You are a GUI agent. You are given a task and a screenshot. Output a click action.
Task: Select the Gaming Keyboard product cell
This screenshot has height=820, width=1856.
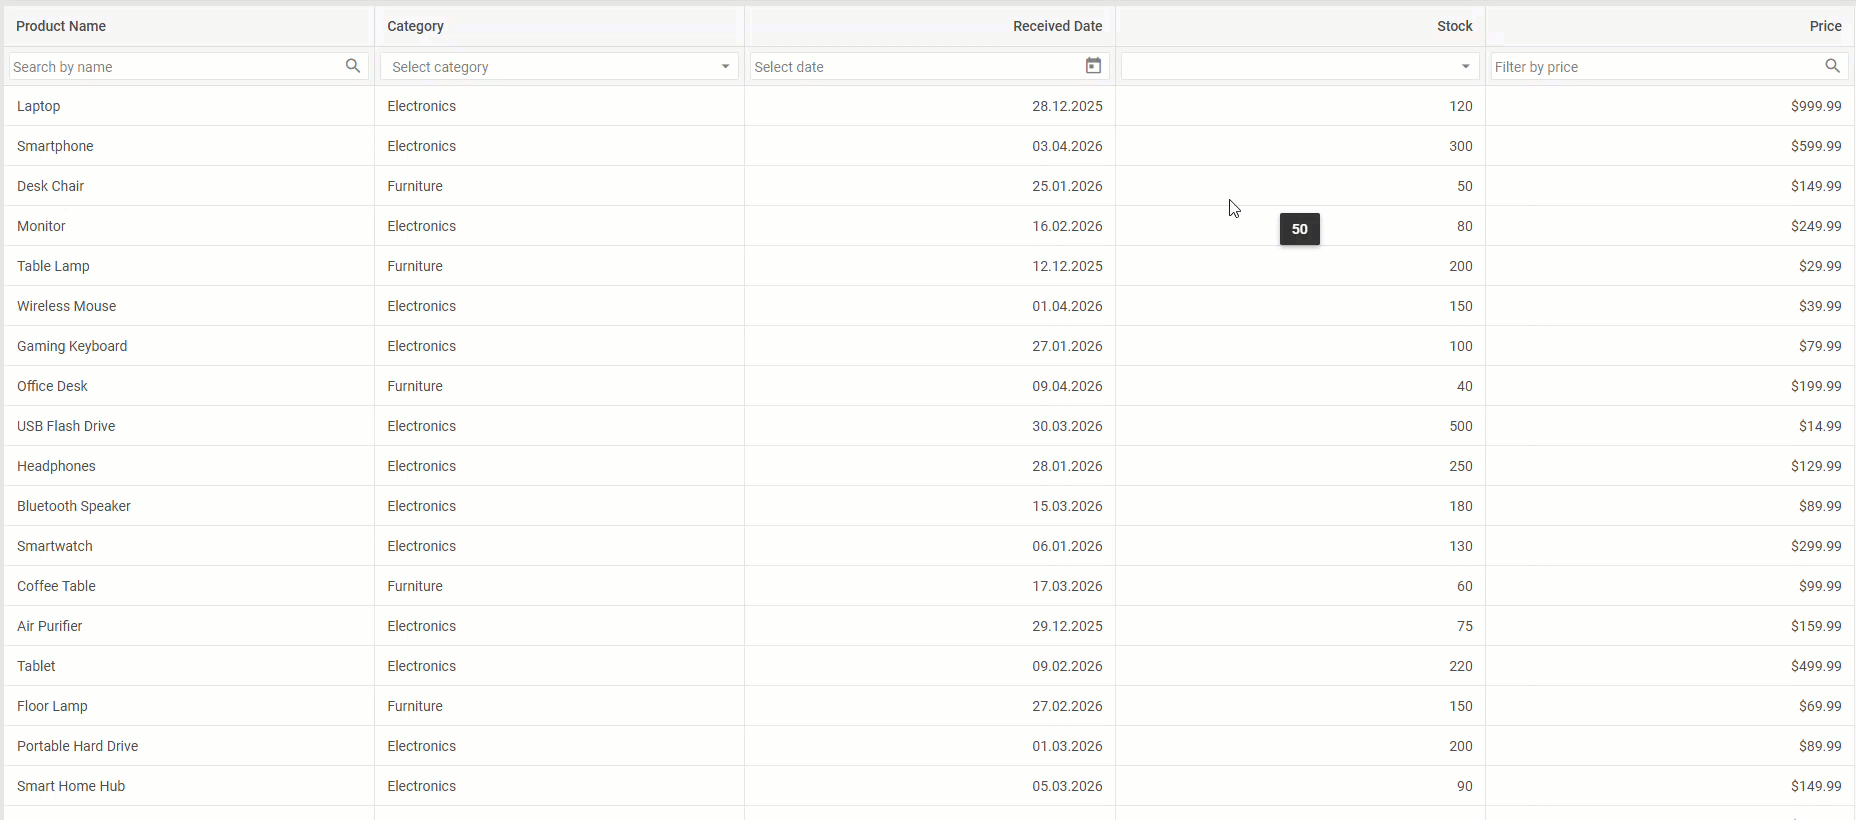(72, 346)
